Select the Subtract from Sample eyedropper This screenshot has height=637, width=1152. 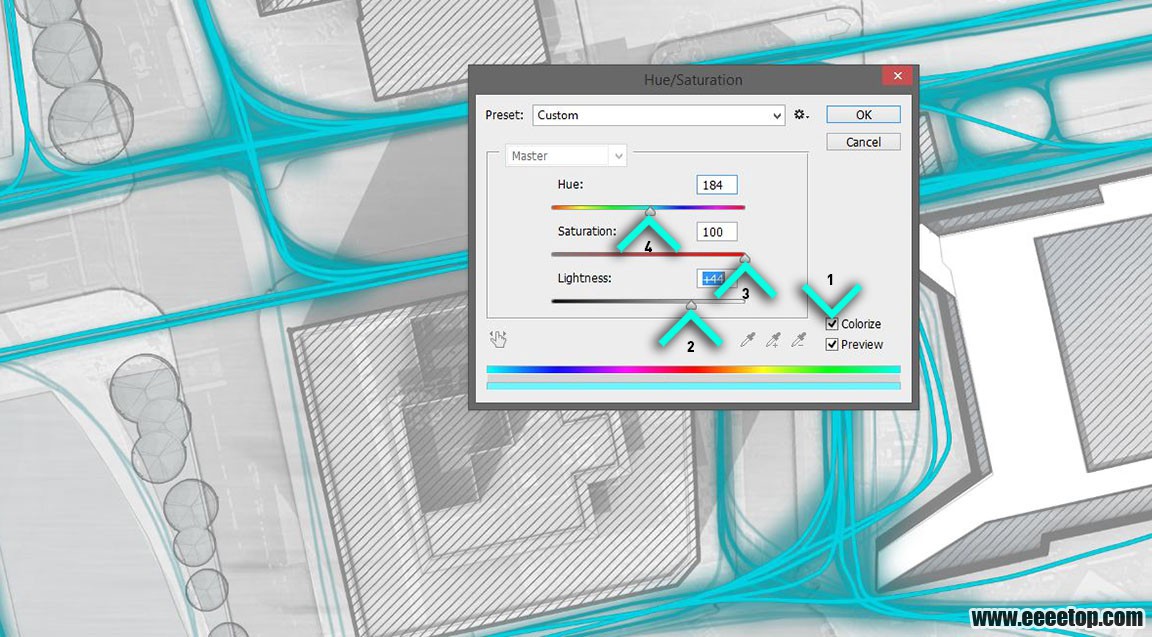[799, 339]
